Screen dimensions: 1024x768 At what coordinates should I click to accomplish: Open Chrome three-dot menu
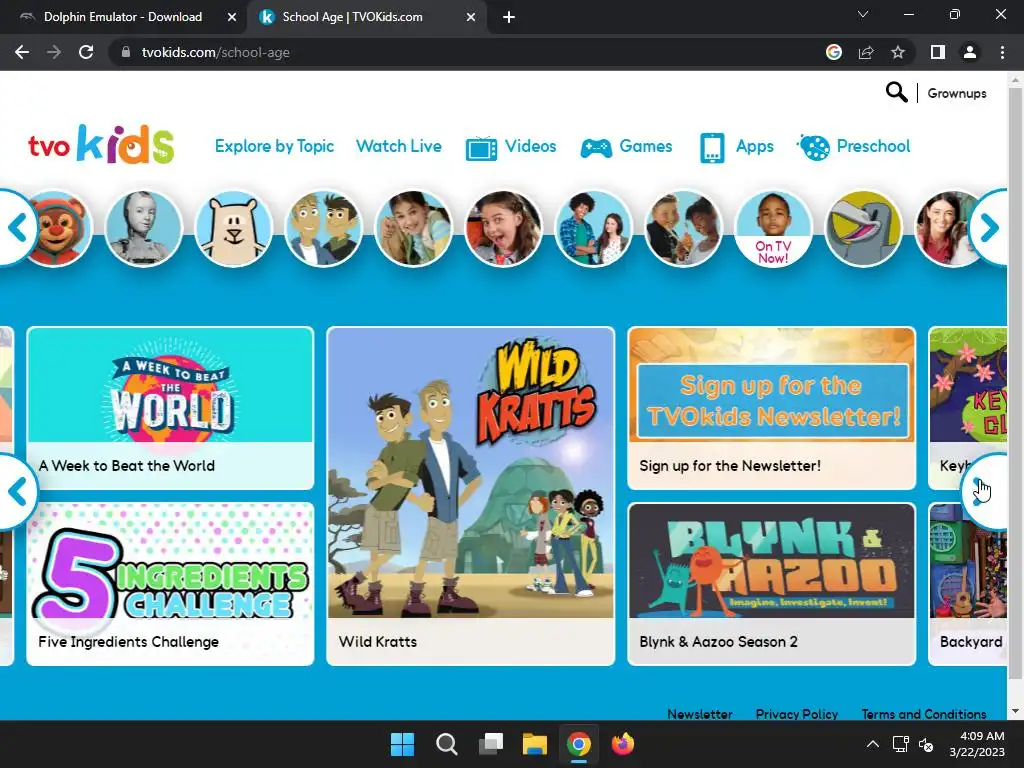pos(1002,52)
